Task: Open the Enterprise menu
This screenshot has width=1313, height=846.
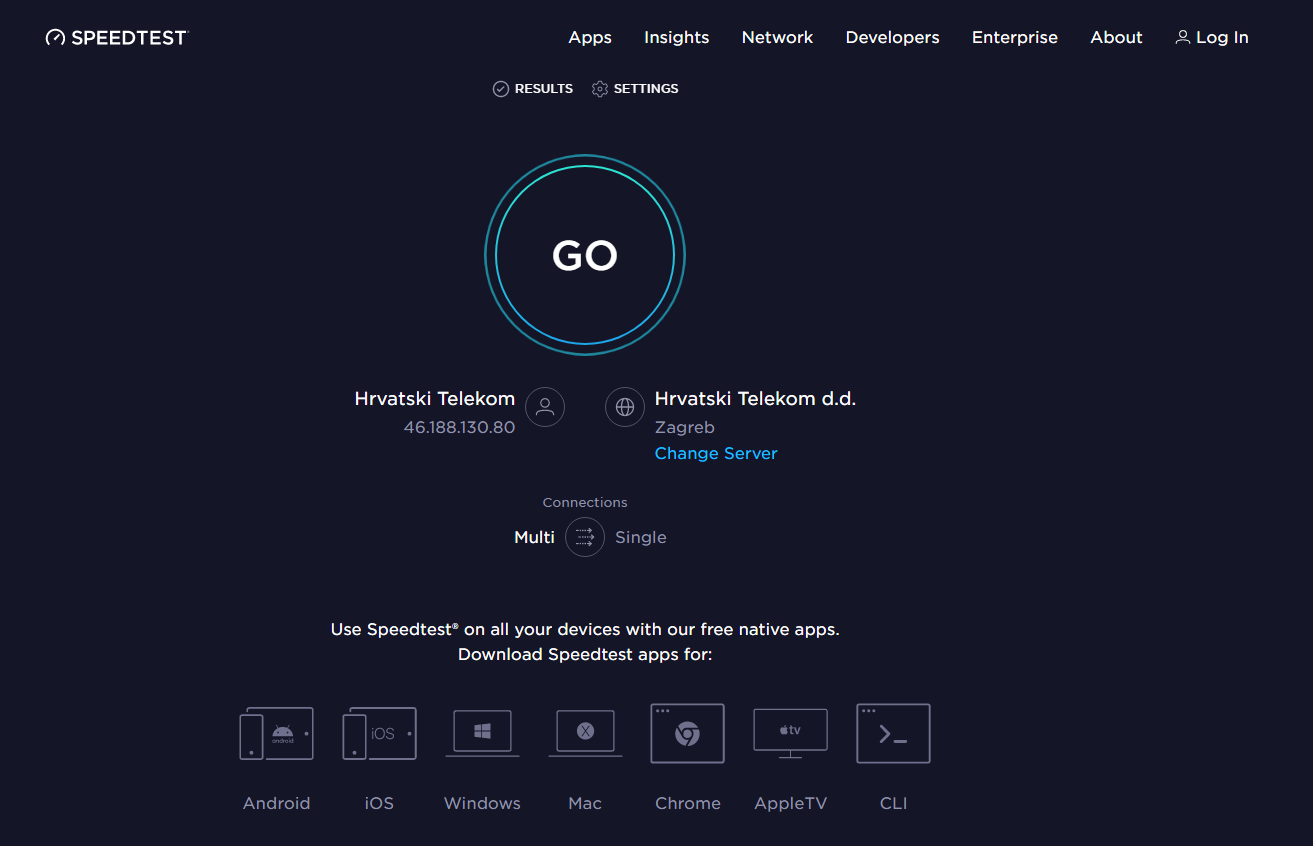Action: (1015, 37)
